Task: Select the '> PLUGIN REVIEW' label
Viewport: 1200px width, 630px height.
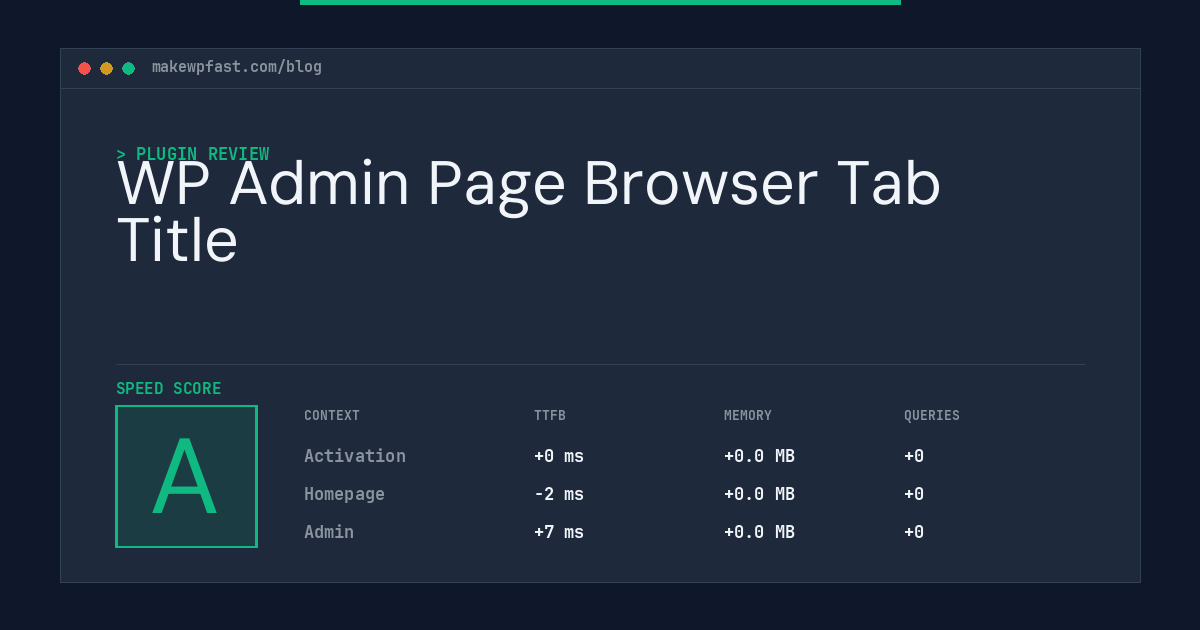Action: pyautogui.click(x=193, y=154)
